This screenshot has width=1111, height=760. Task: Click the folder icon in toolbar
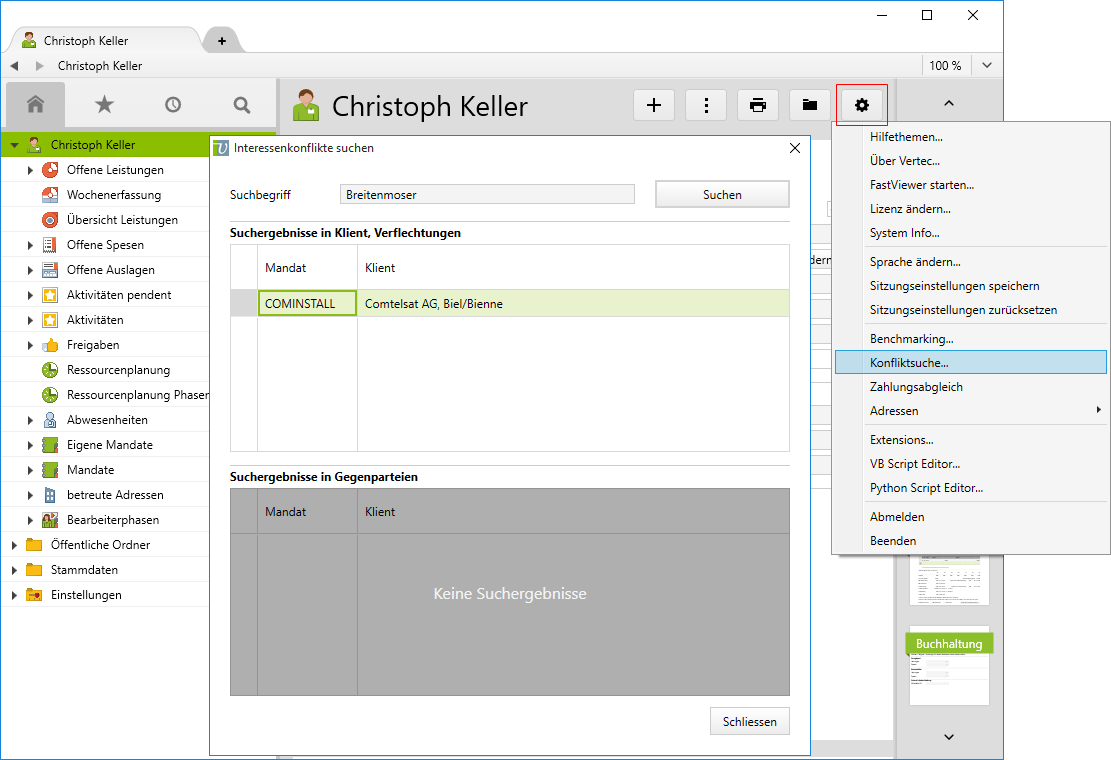(x=810, y=105)
